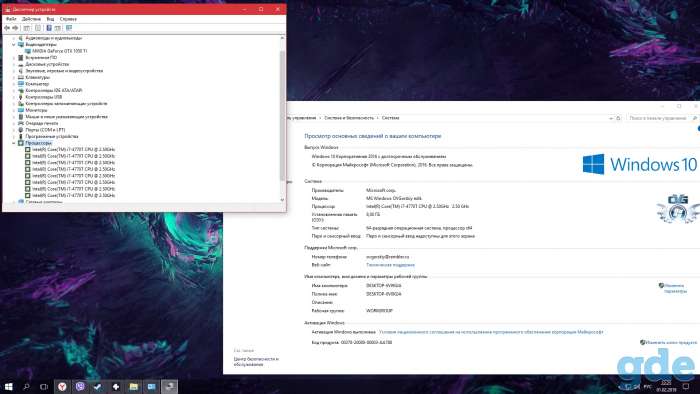
Task: Expand the Клавиатуры branch
Action: click(x=13, y=77)
